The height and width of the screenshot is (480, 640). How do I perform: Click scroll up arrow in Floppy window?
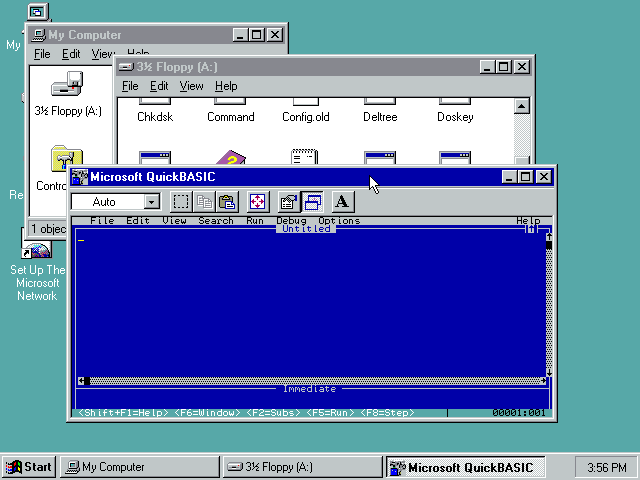[x=521, y=106]
